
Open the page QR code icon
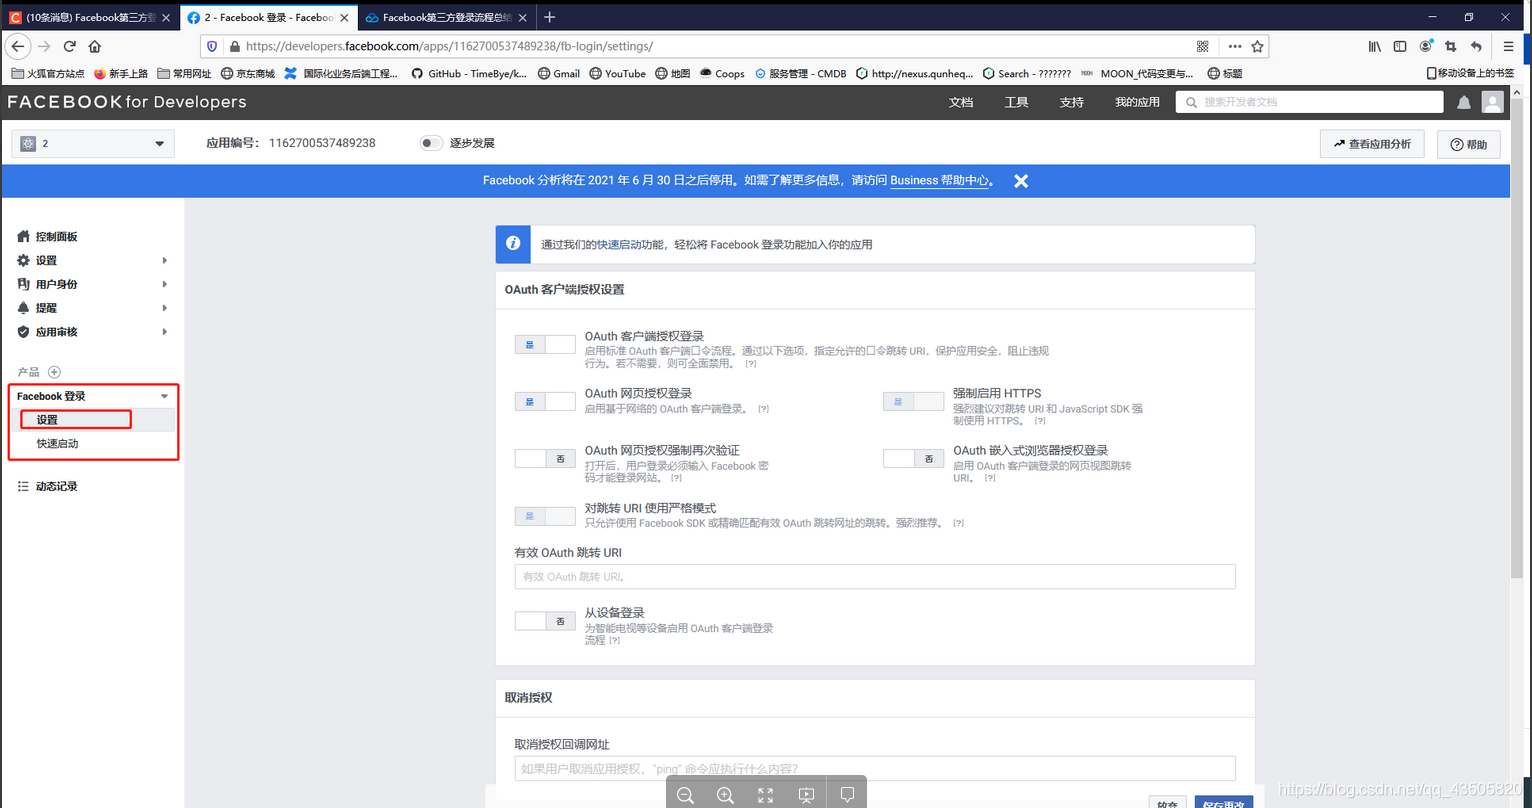tap(1203, 46)
